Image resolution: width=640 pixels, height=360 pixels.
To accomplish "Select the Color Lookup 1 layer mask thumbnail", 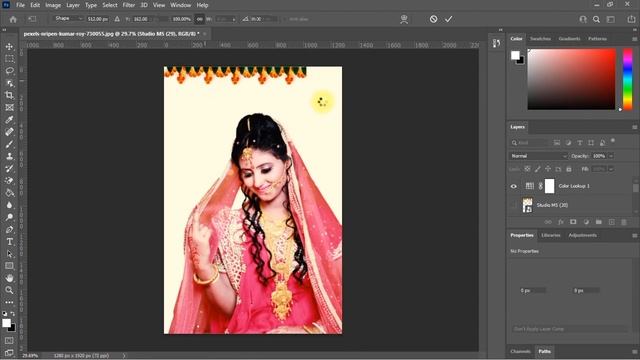I will tap(550, 186).
